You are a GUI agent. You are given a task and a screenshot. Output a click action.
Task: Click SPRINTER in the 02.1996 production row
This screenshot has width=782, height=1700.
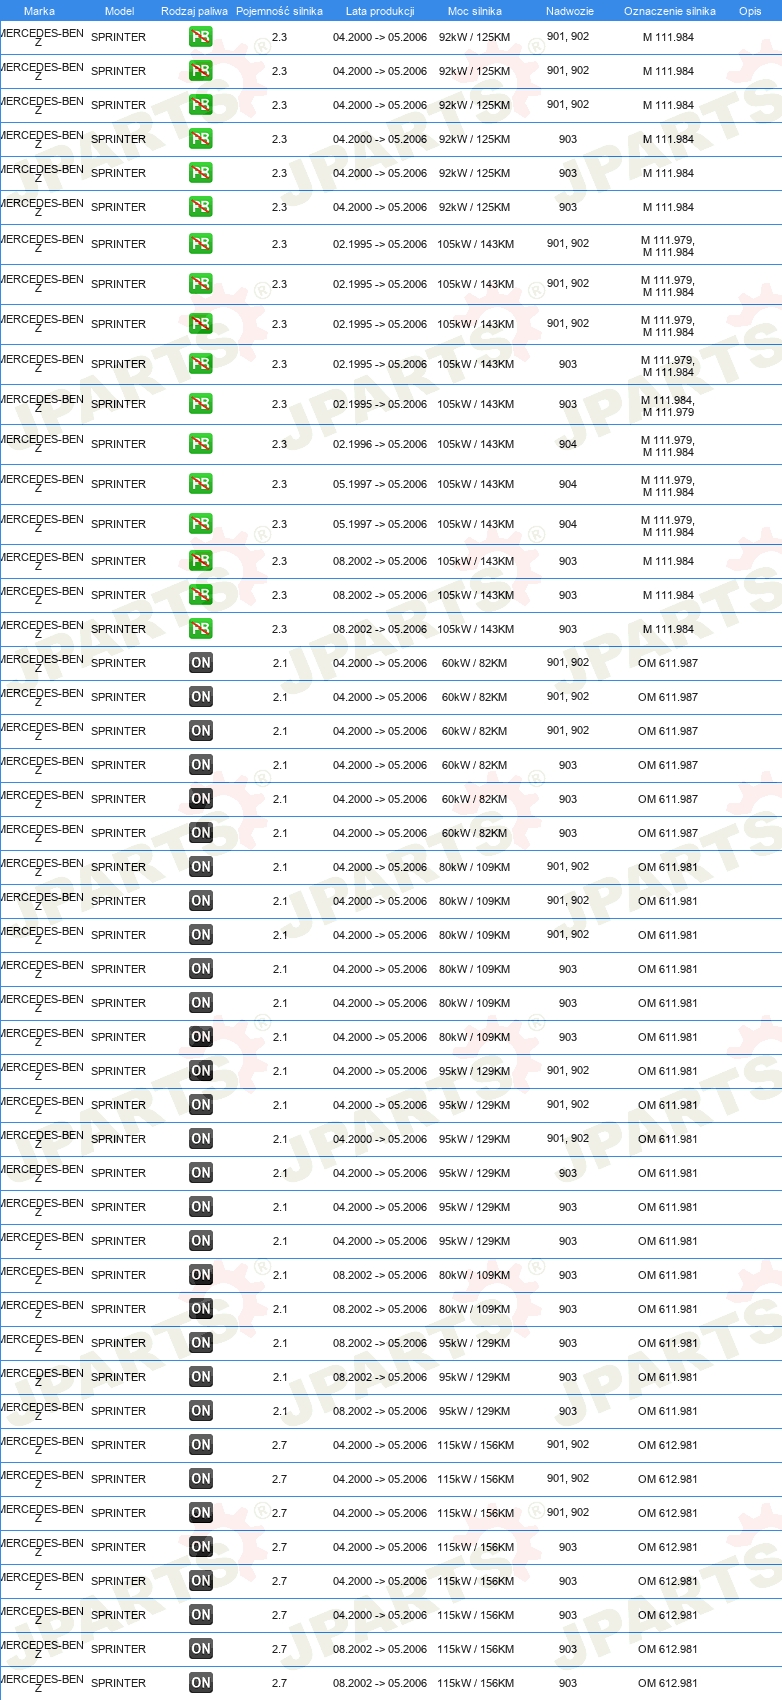pos(118,444)
